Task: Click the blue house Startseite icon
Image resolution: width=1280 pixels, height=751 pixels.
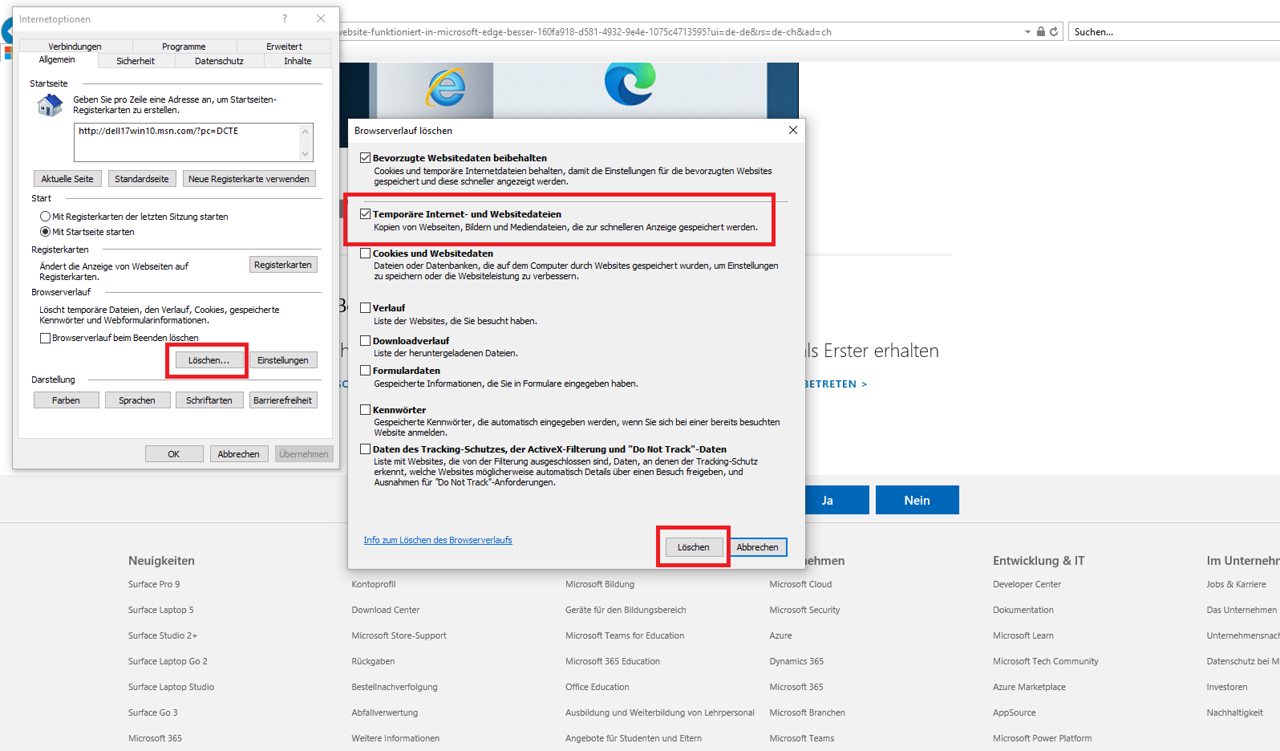Action: [50, 105]
